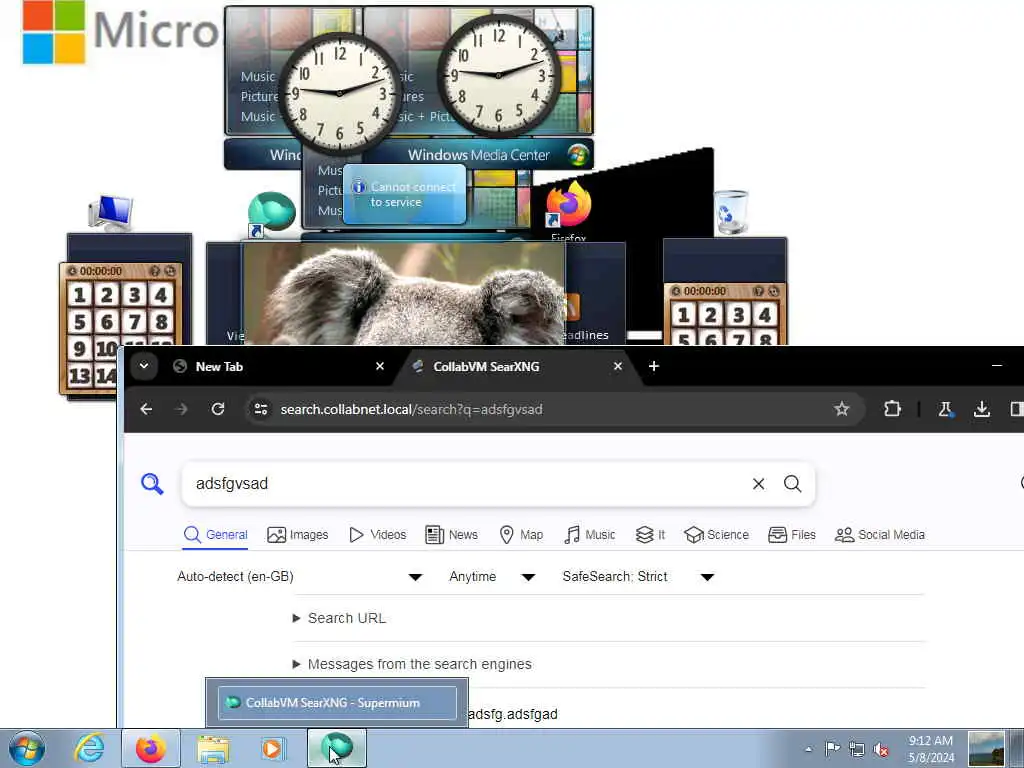
Task: Open the Firefox desktop shortcut
Action: pos(568,210)
